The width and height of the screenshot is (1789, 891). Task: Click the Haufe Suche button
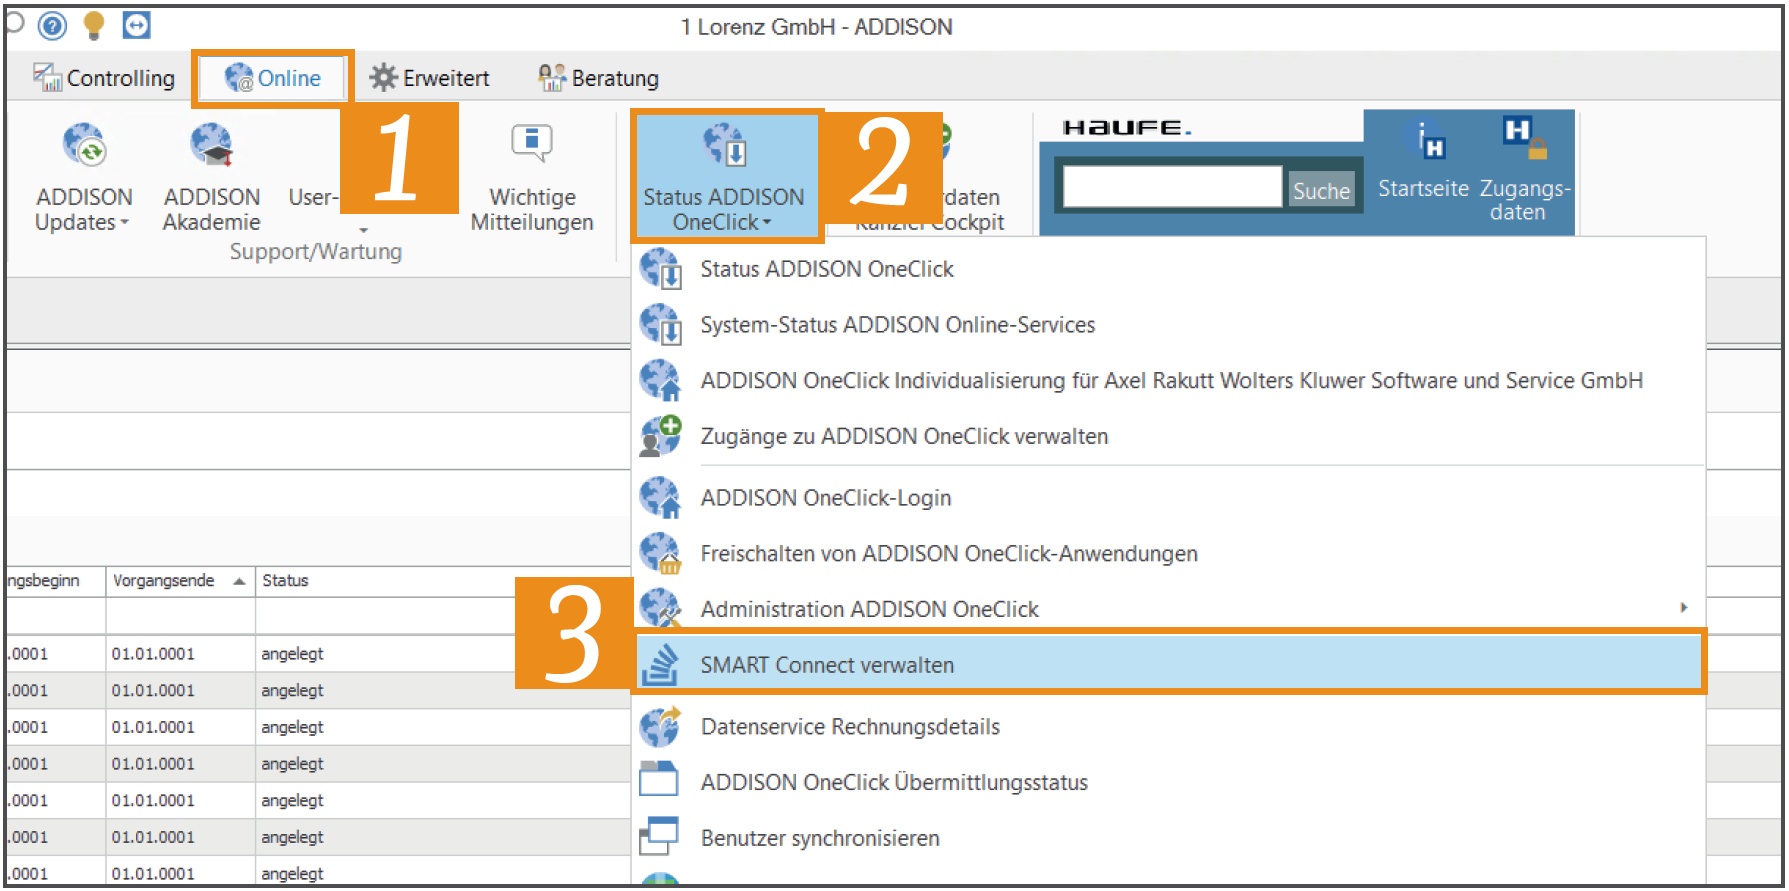1321,190
